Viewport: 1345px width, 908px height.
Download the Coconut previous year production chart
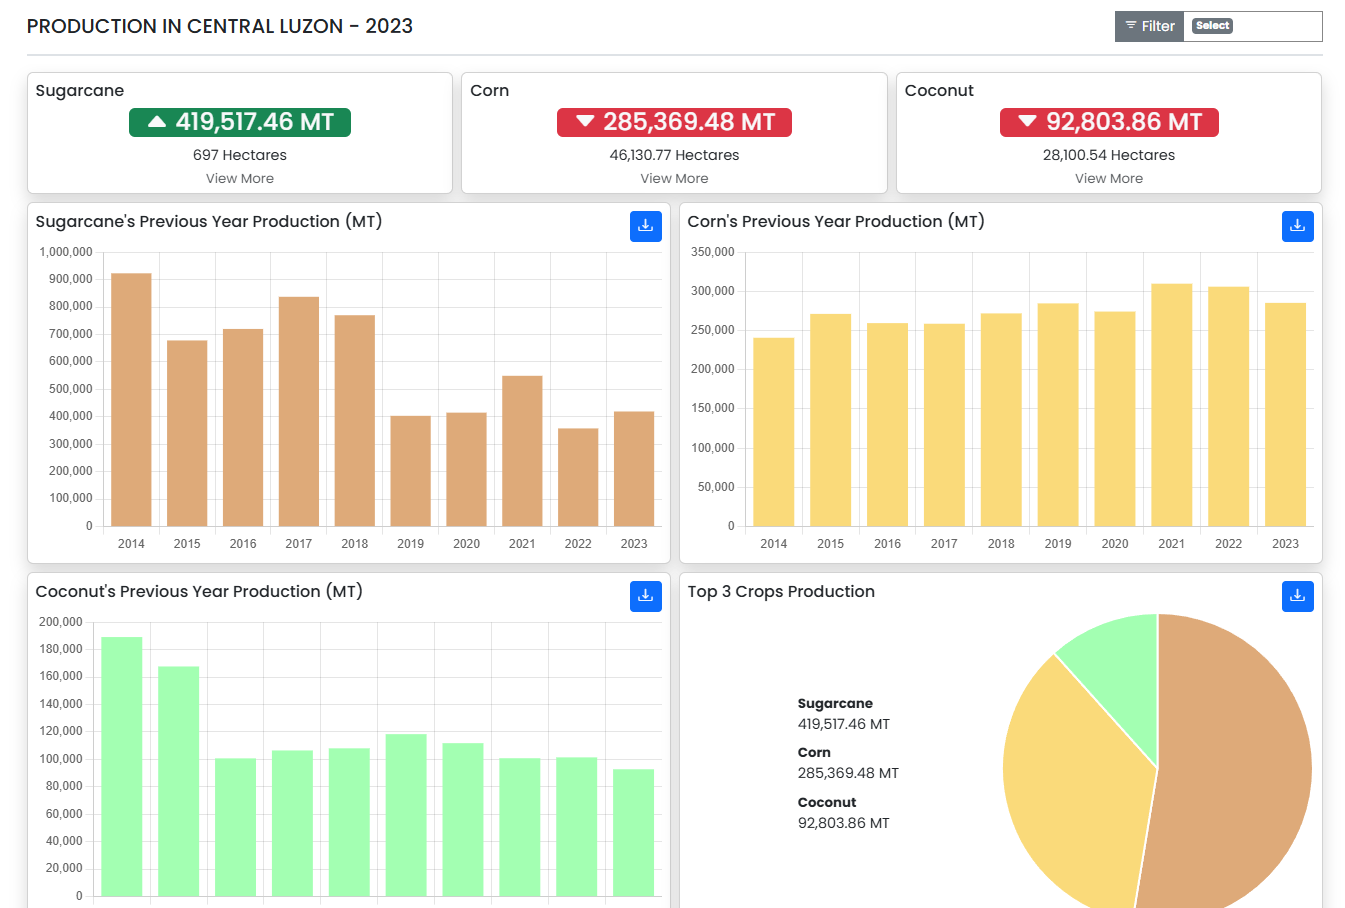(645, 596)
